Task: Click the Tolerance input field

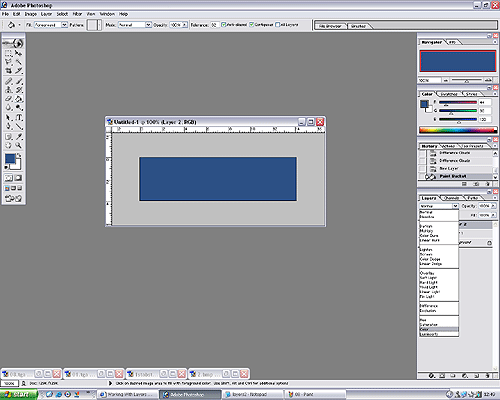Action: click(x=214, y=25)
